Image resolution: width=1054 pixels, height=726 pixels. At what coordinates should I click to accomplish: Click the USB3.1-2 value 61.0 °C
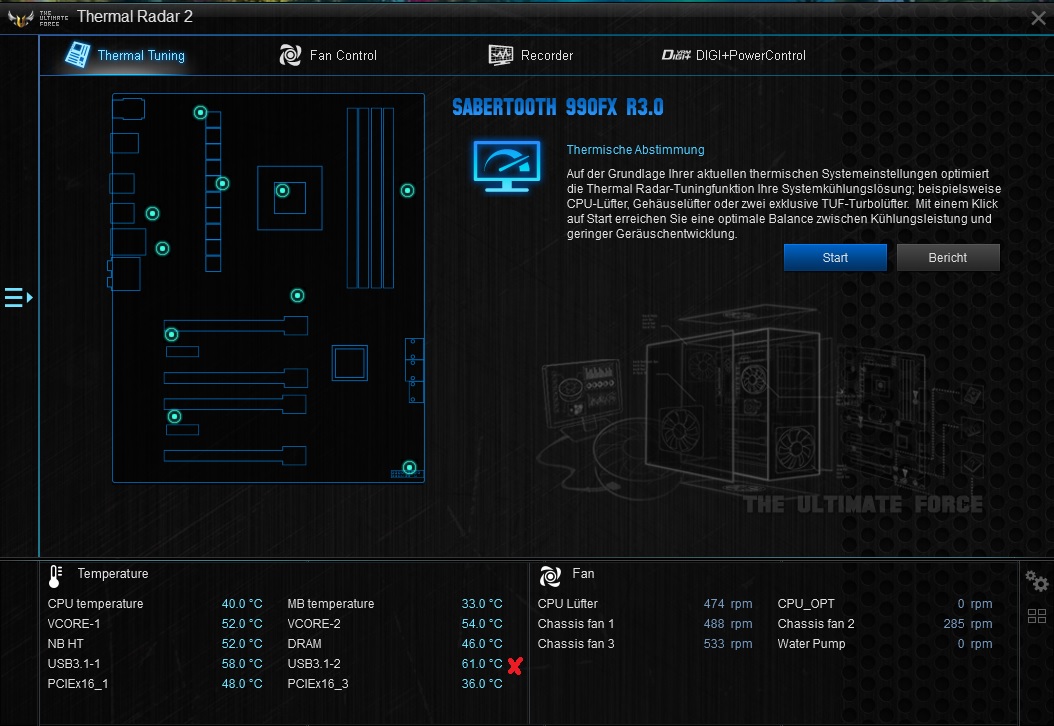(x=482, y=663)
